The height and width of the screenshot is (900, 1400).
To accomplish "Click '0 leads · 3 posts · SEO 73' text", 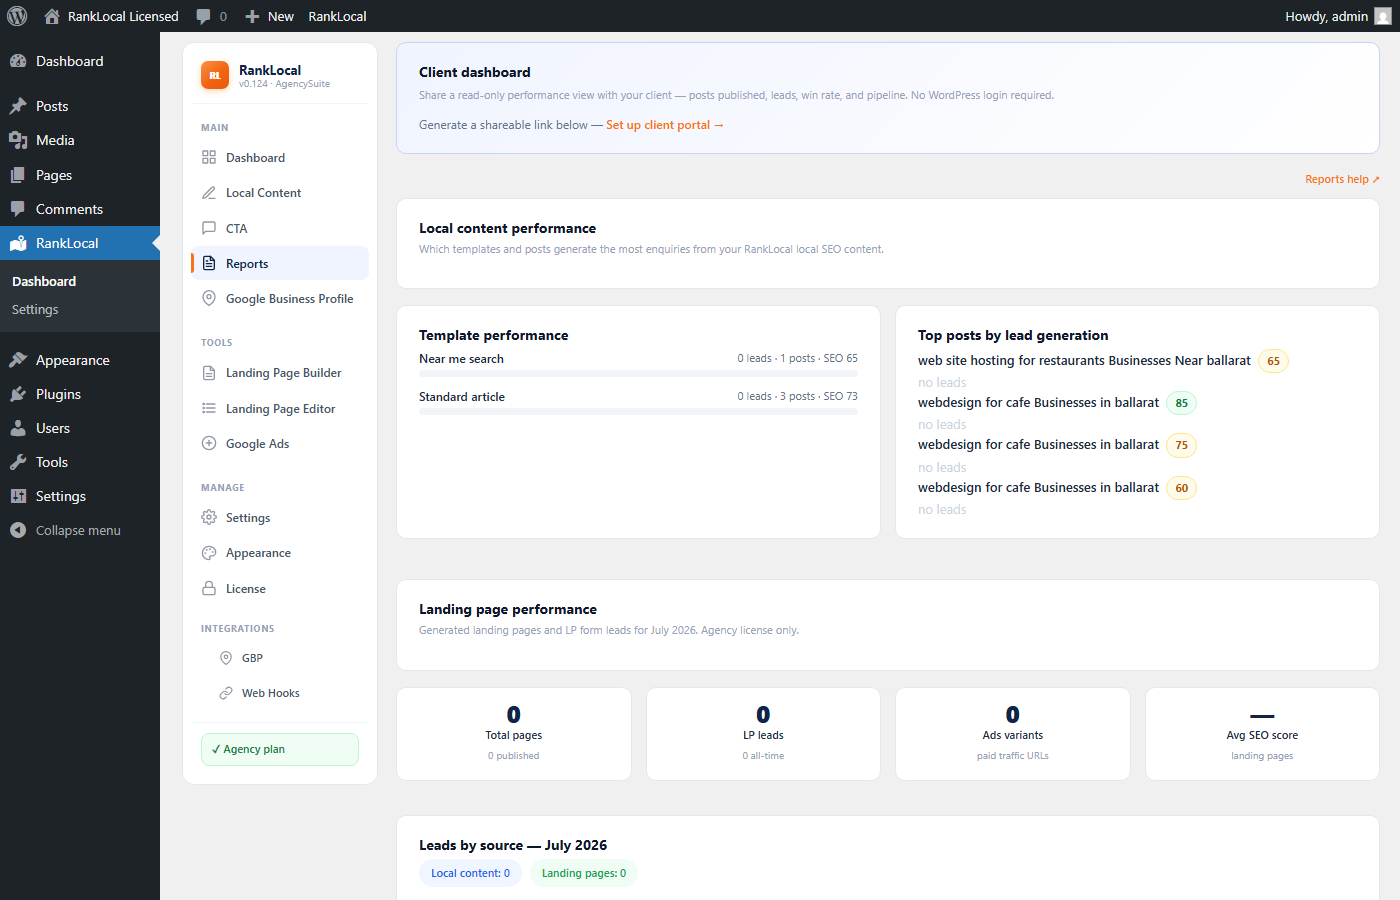I will [798, 396].
